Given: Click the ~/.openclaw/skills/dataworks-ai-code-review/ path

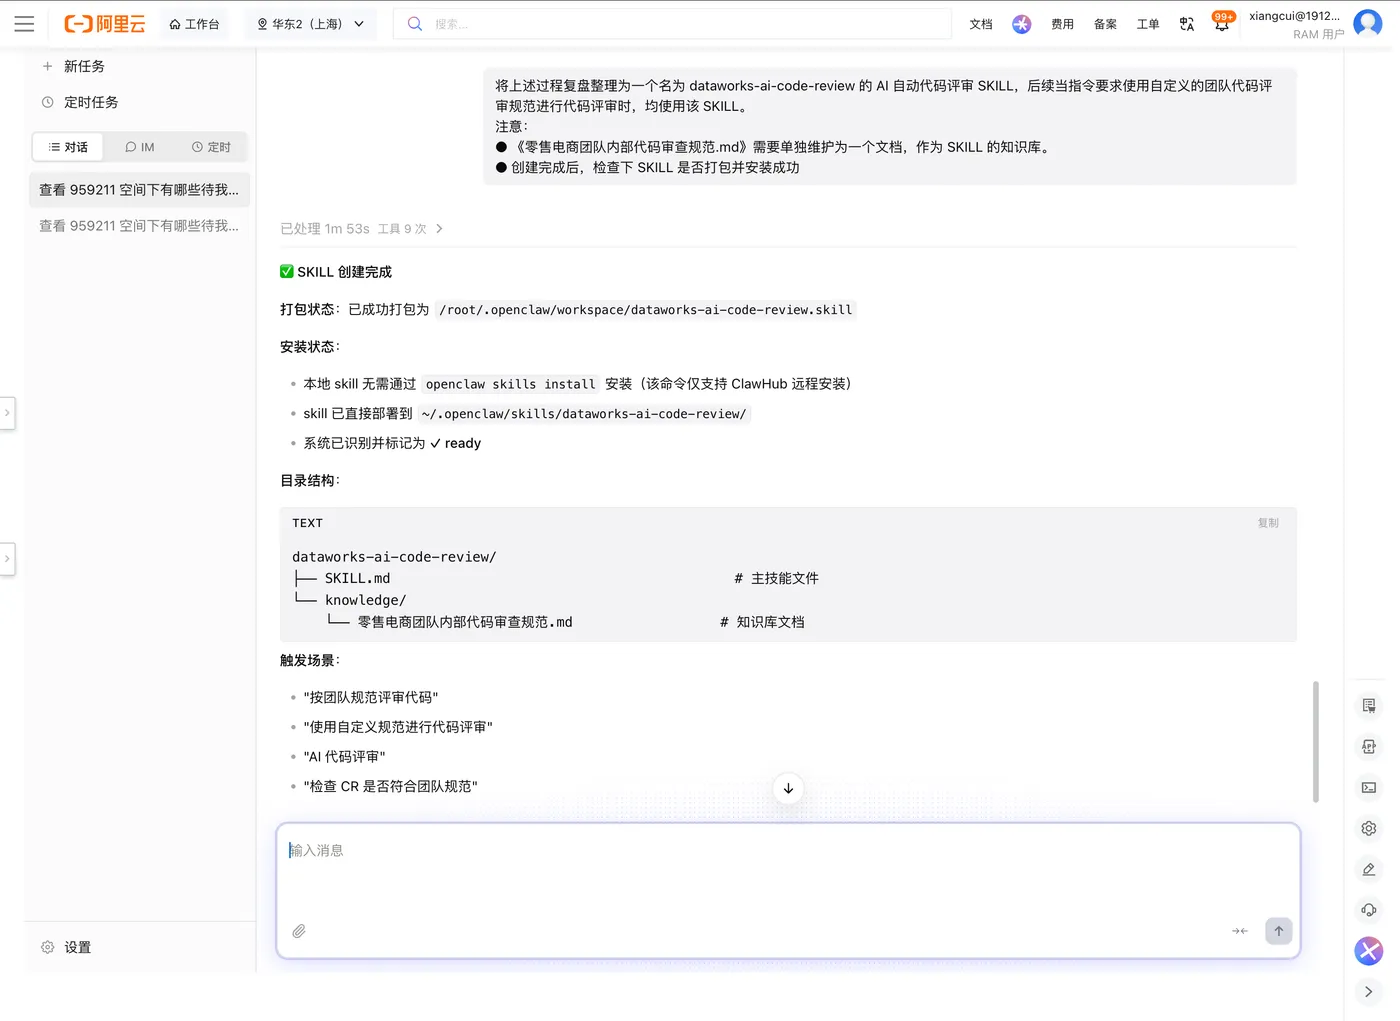Looking at the screenshot, I should 584,414.
